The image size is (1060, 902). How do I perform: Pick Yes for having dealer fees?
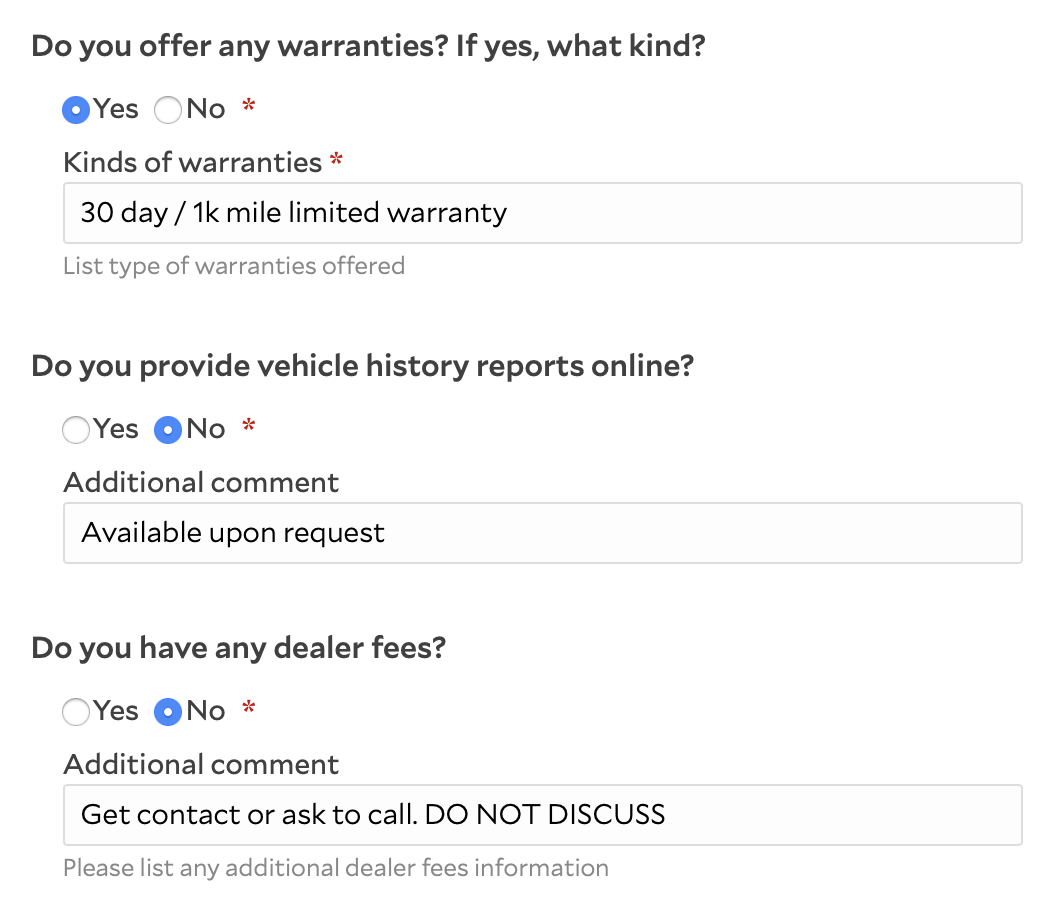coord(76,712)
